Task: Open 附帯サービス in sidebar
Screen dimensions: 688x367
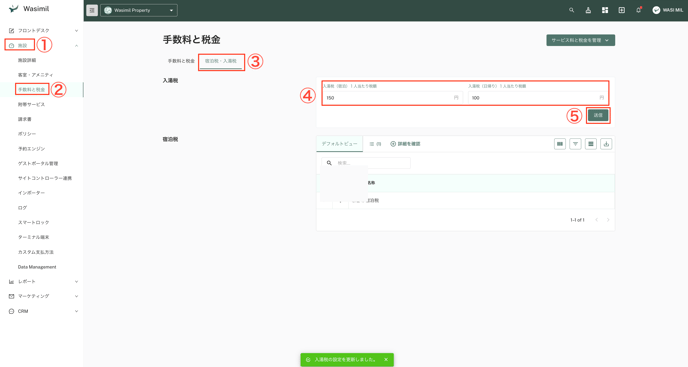Action: [31, 104]
